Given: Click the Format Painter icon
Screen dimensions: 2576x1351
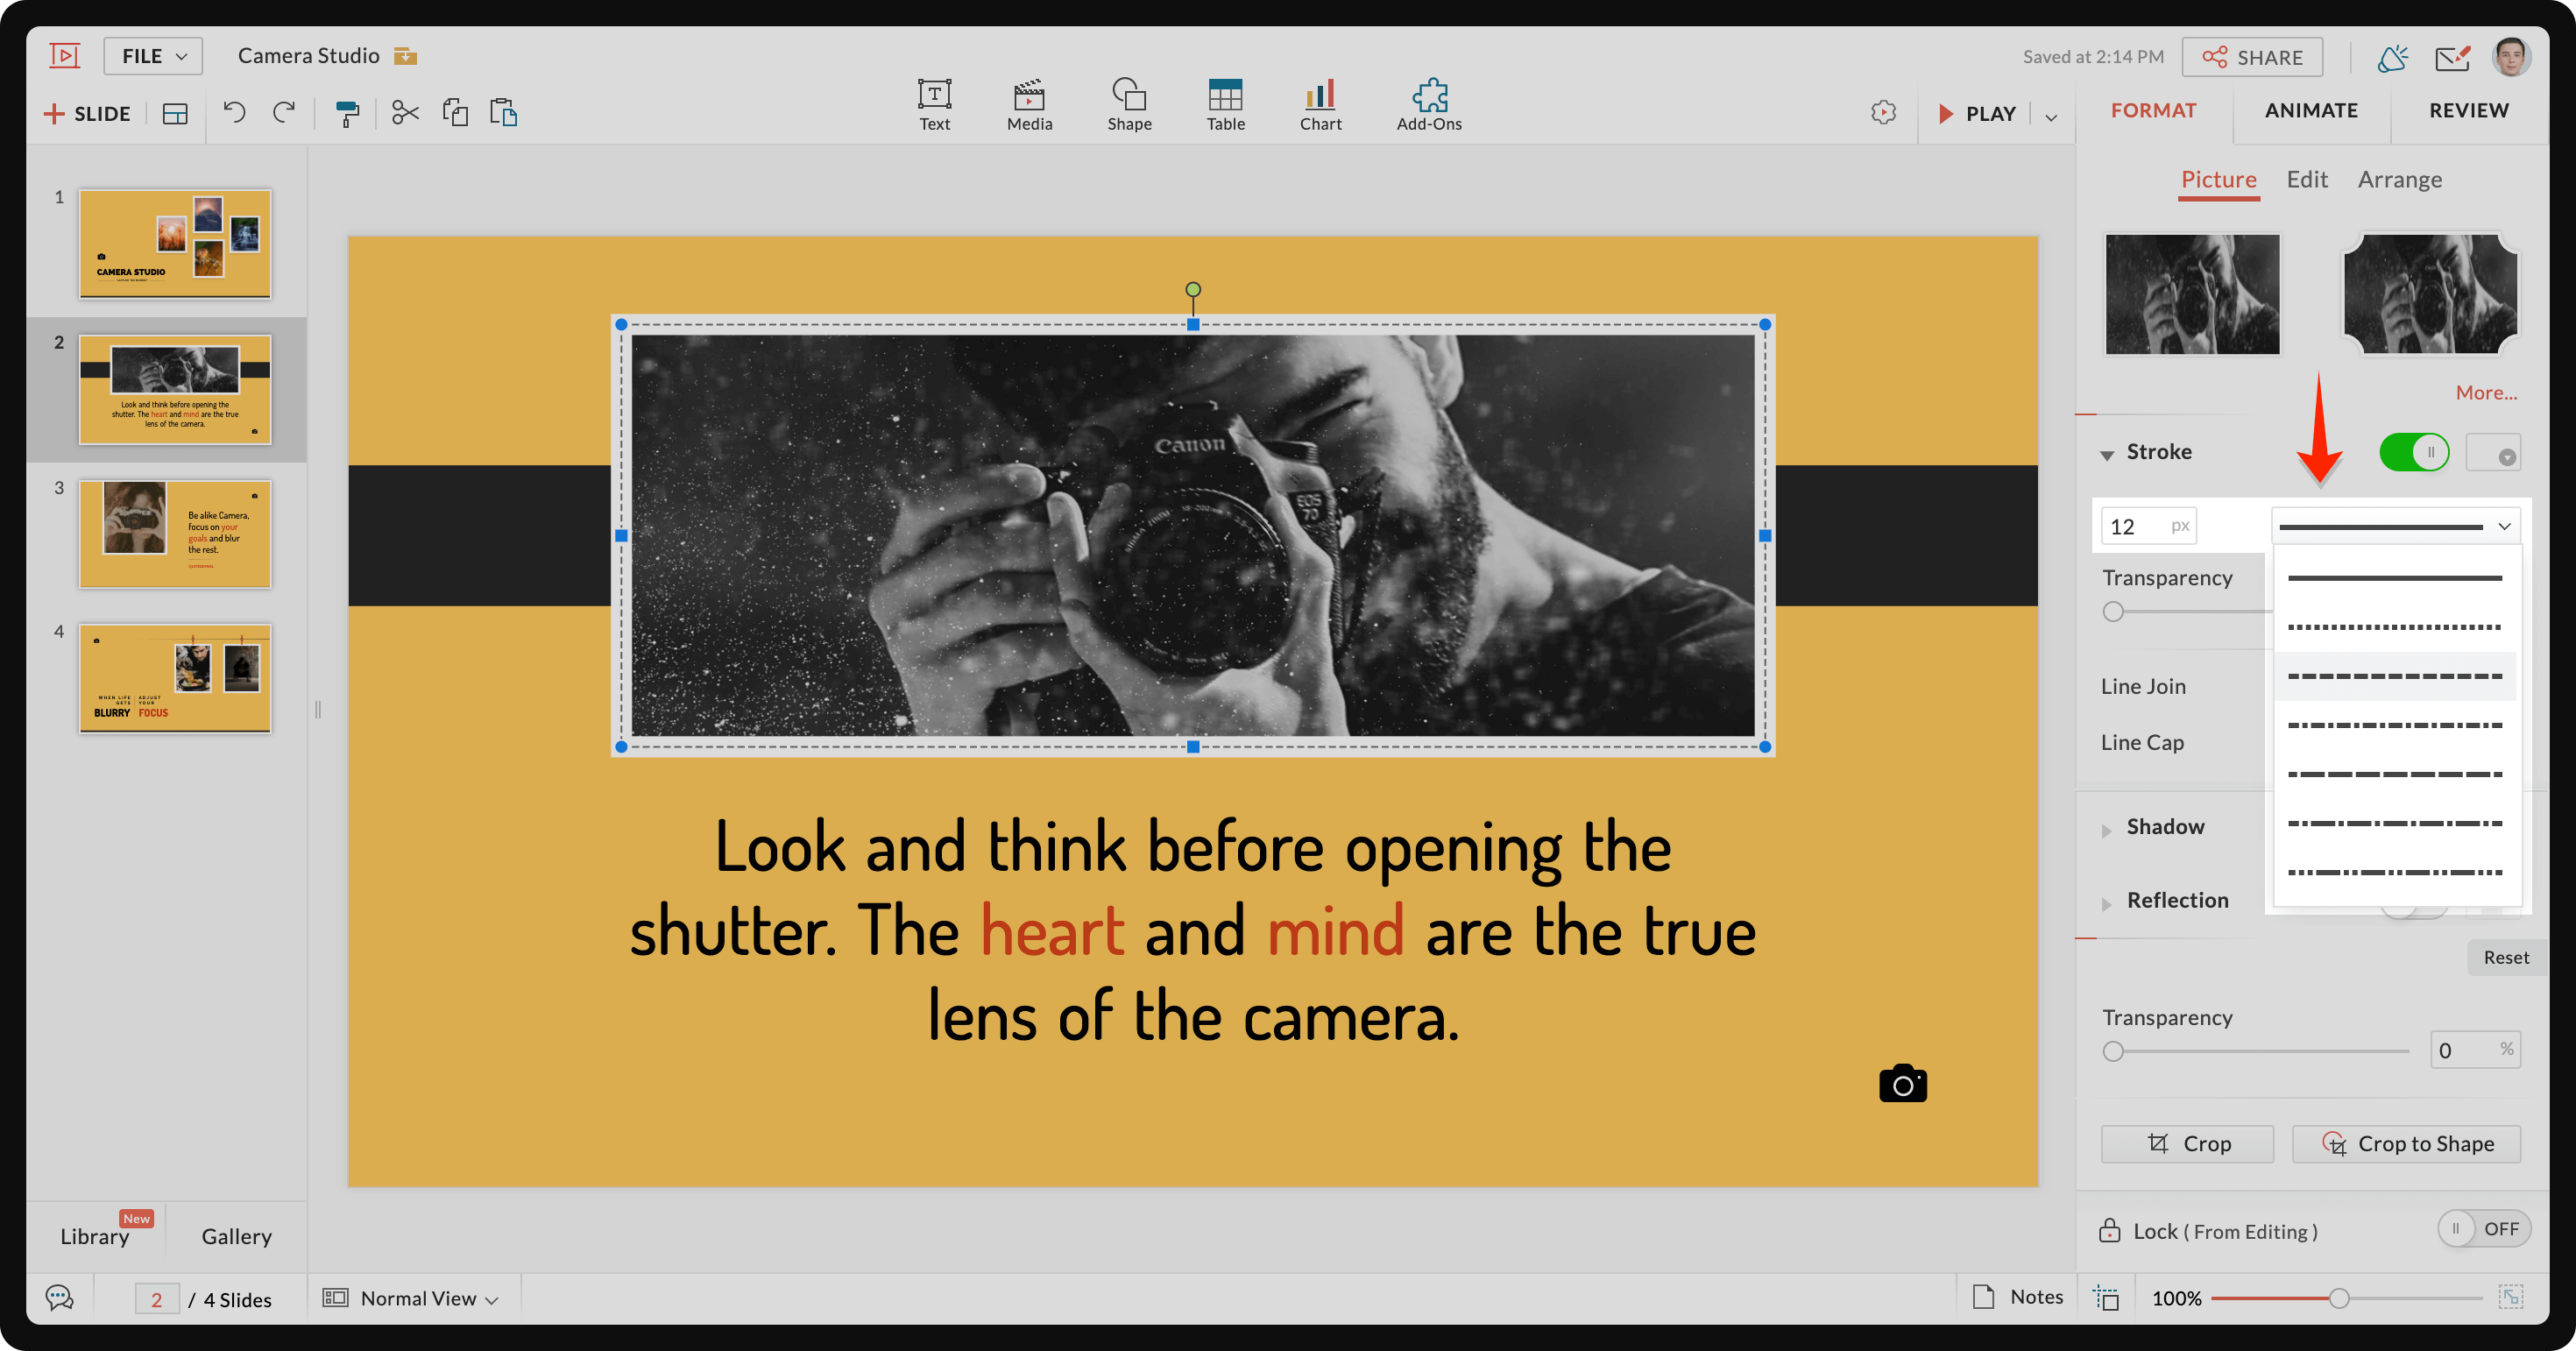Looking at the screenshot, I should pos(347,113).
